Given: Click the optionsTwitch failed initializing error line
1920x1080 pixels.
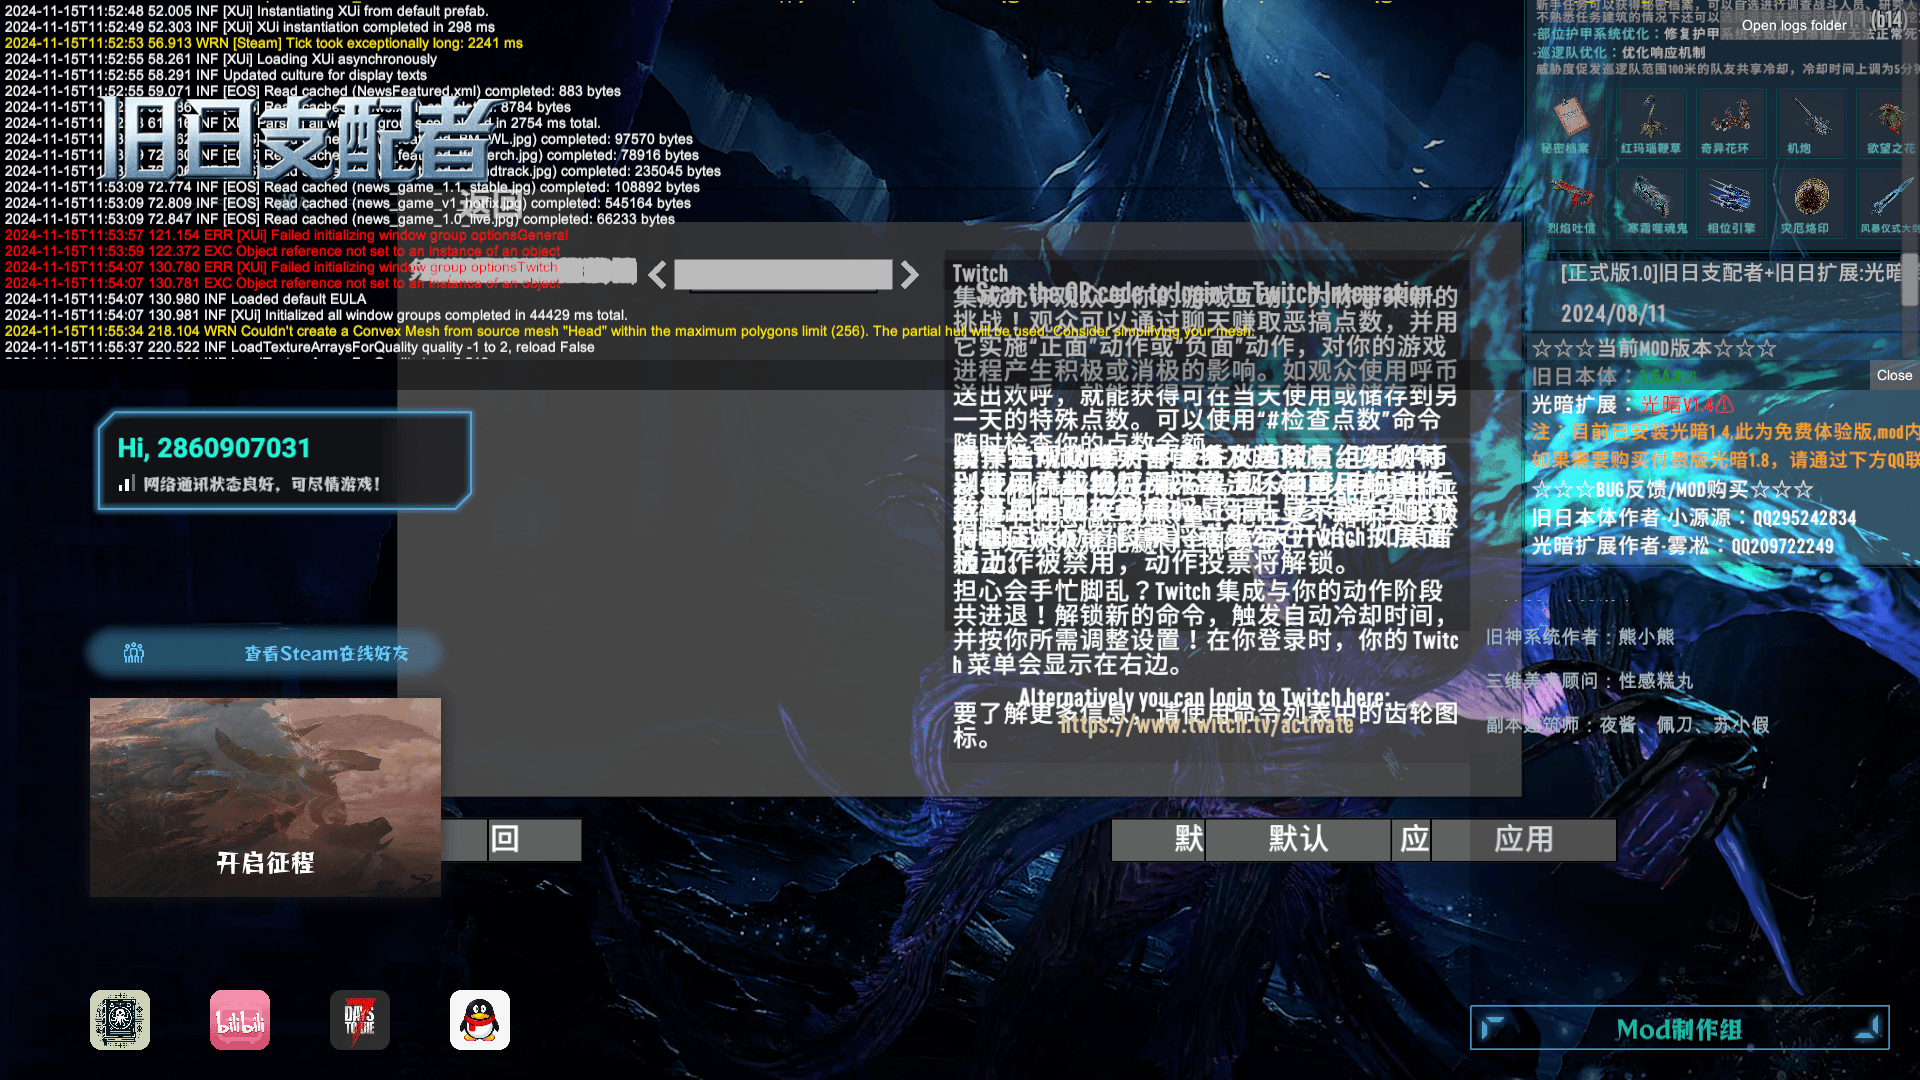Looking at the screenshot, I should point(281,267).
